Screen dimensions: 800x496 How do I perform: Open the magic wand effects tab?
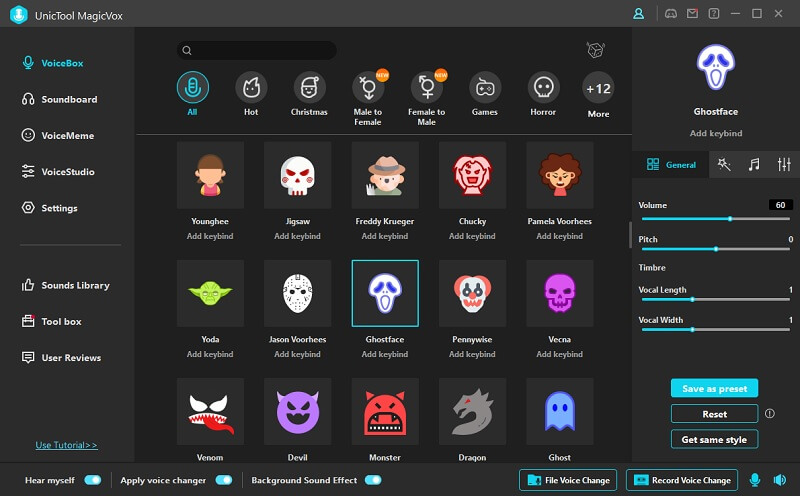[722, 164]
